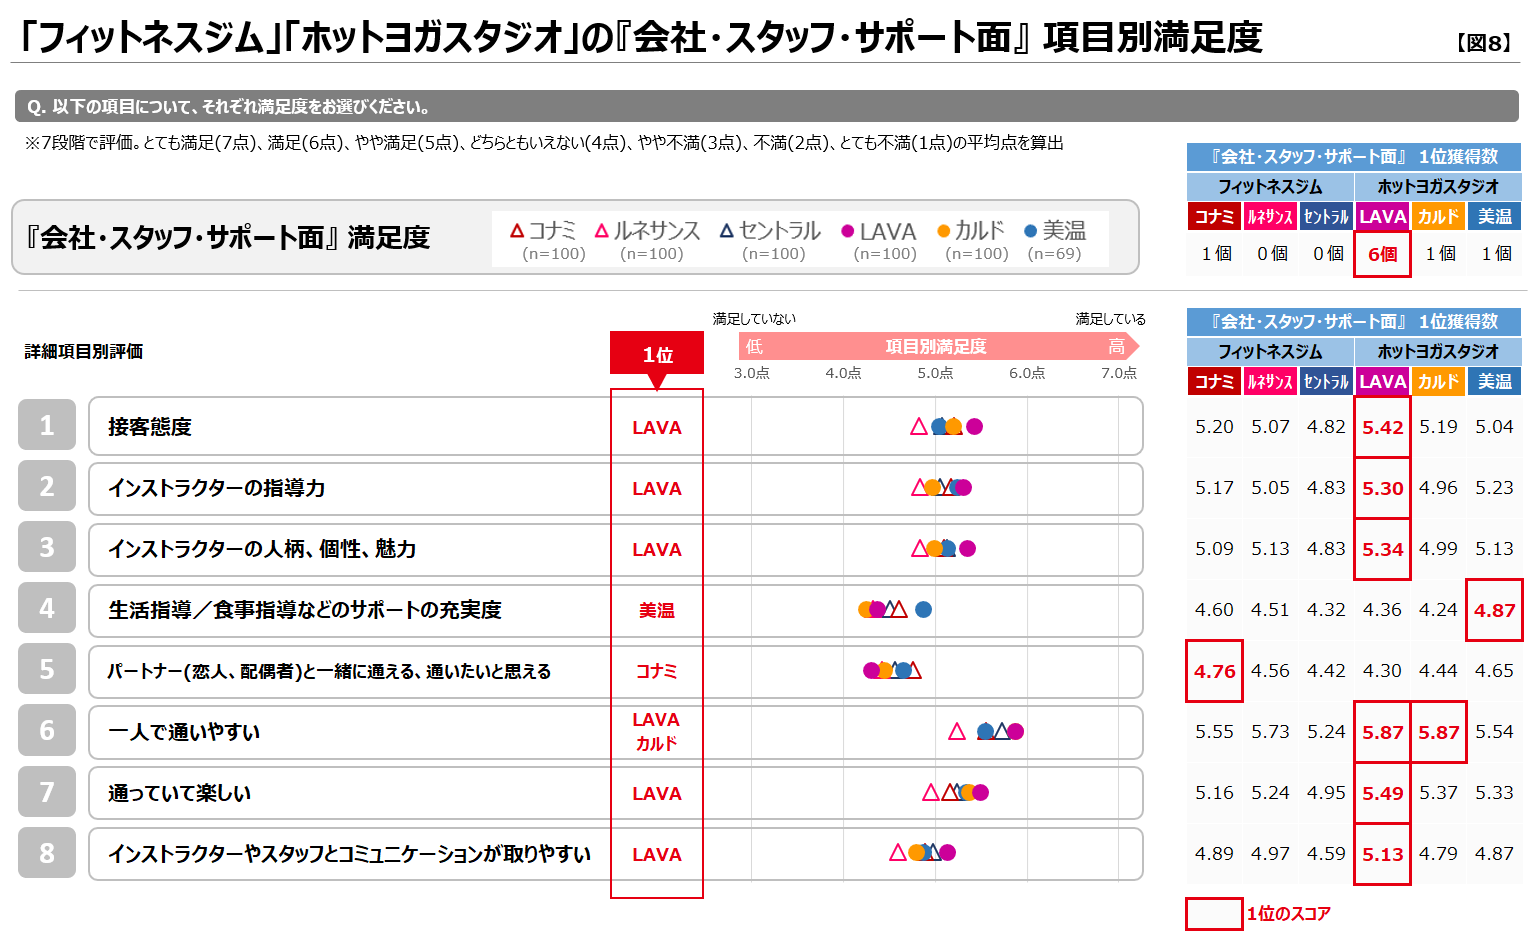The width and height of the screenshot is (1540, 946).
Task: Click コナミ in the 1位 column
Action: [x=657, y=671]
